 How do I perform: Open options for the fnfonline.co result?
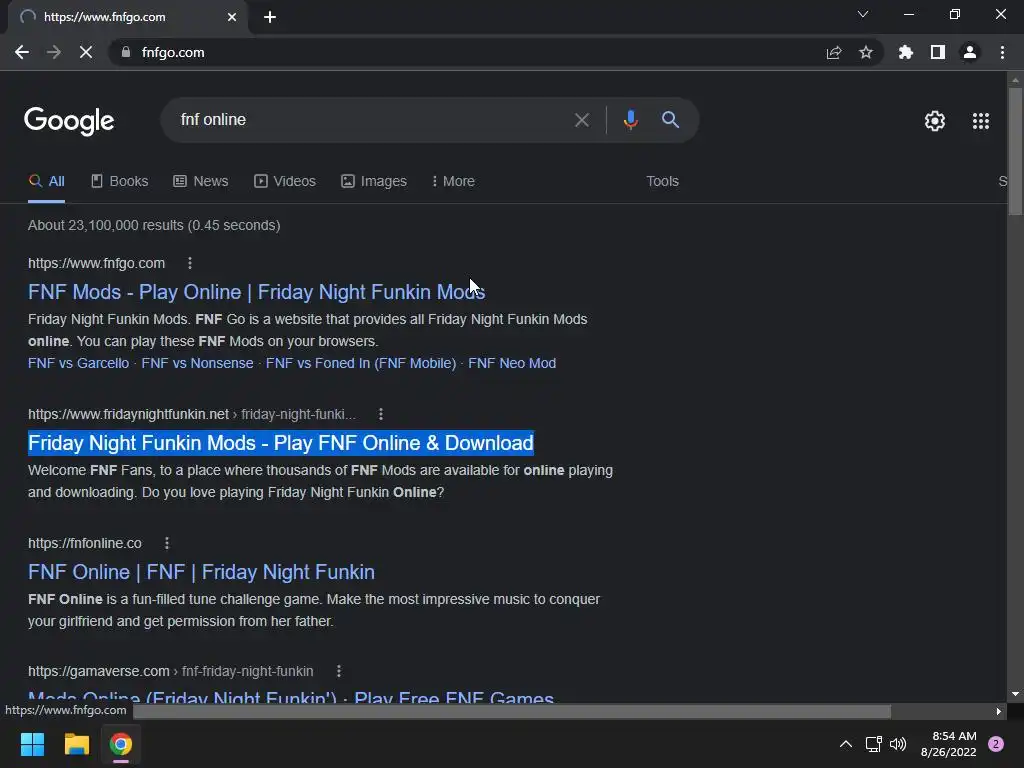pos(167,543)
